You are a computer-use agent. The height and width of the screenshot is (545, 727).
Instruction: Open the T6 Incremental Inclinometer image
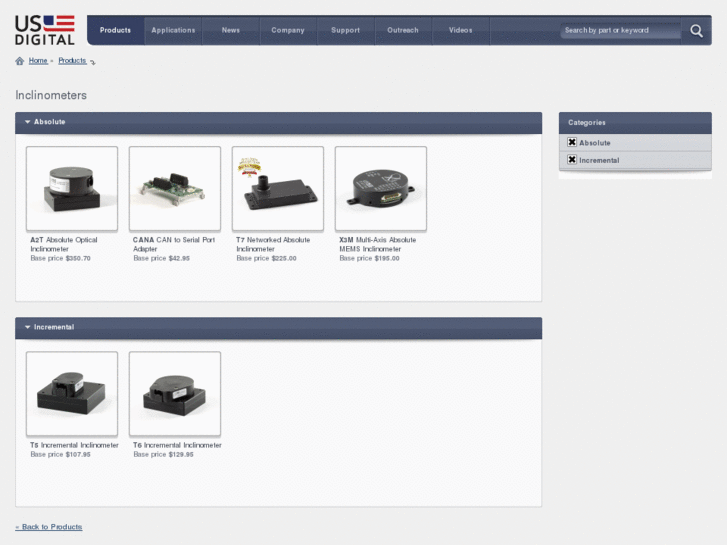tap(175, 393)
